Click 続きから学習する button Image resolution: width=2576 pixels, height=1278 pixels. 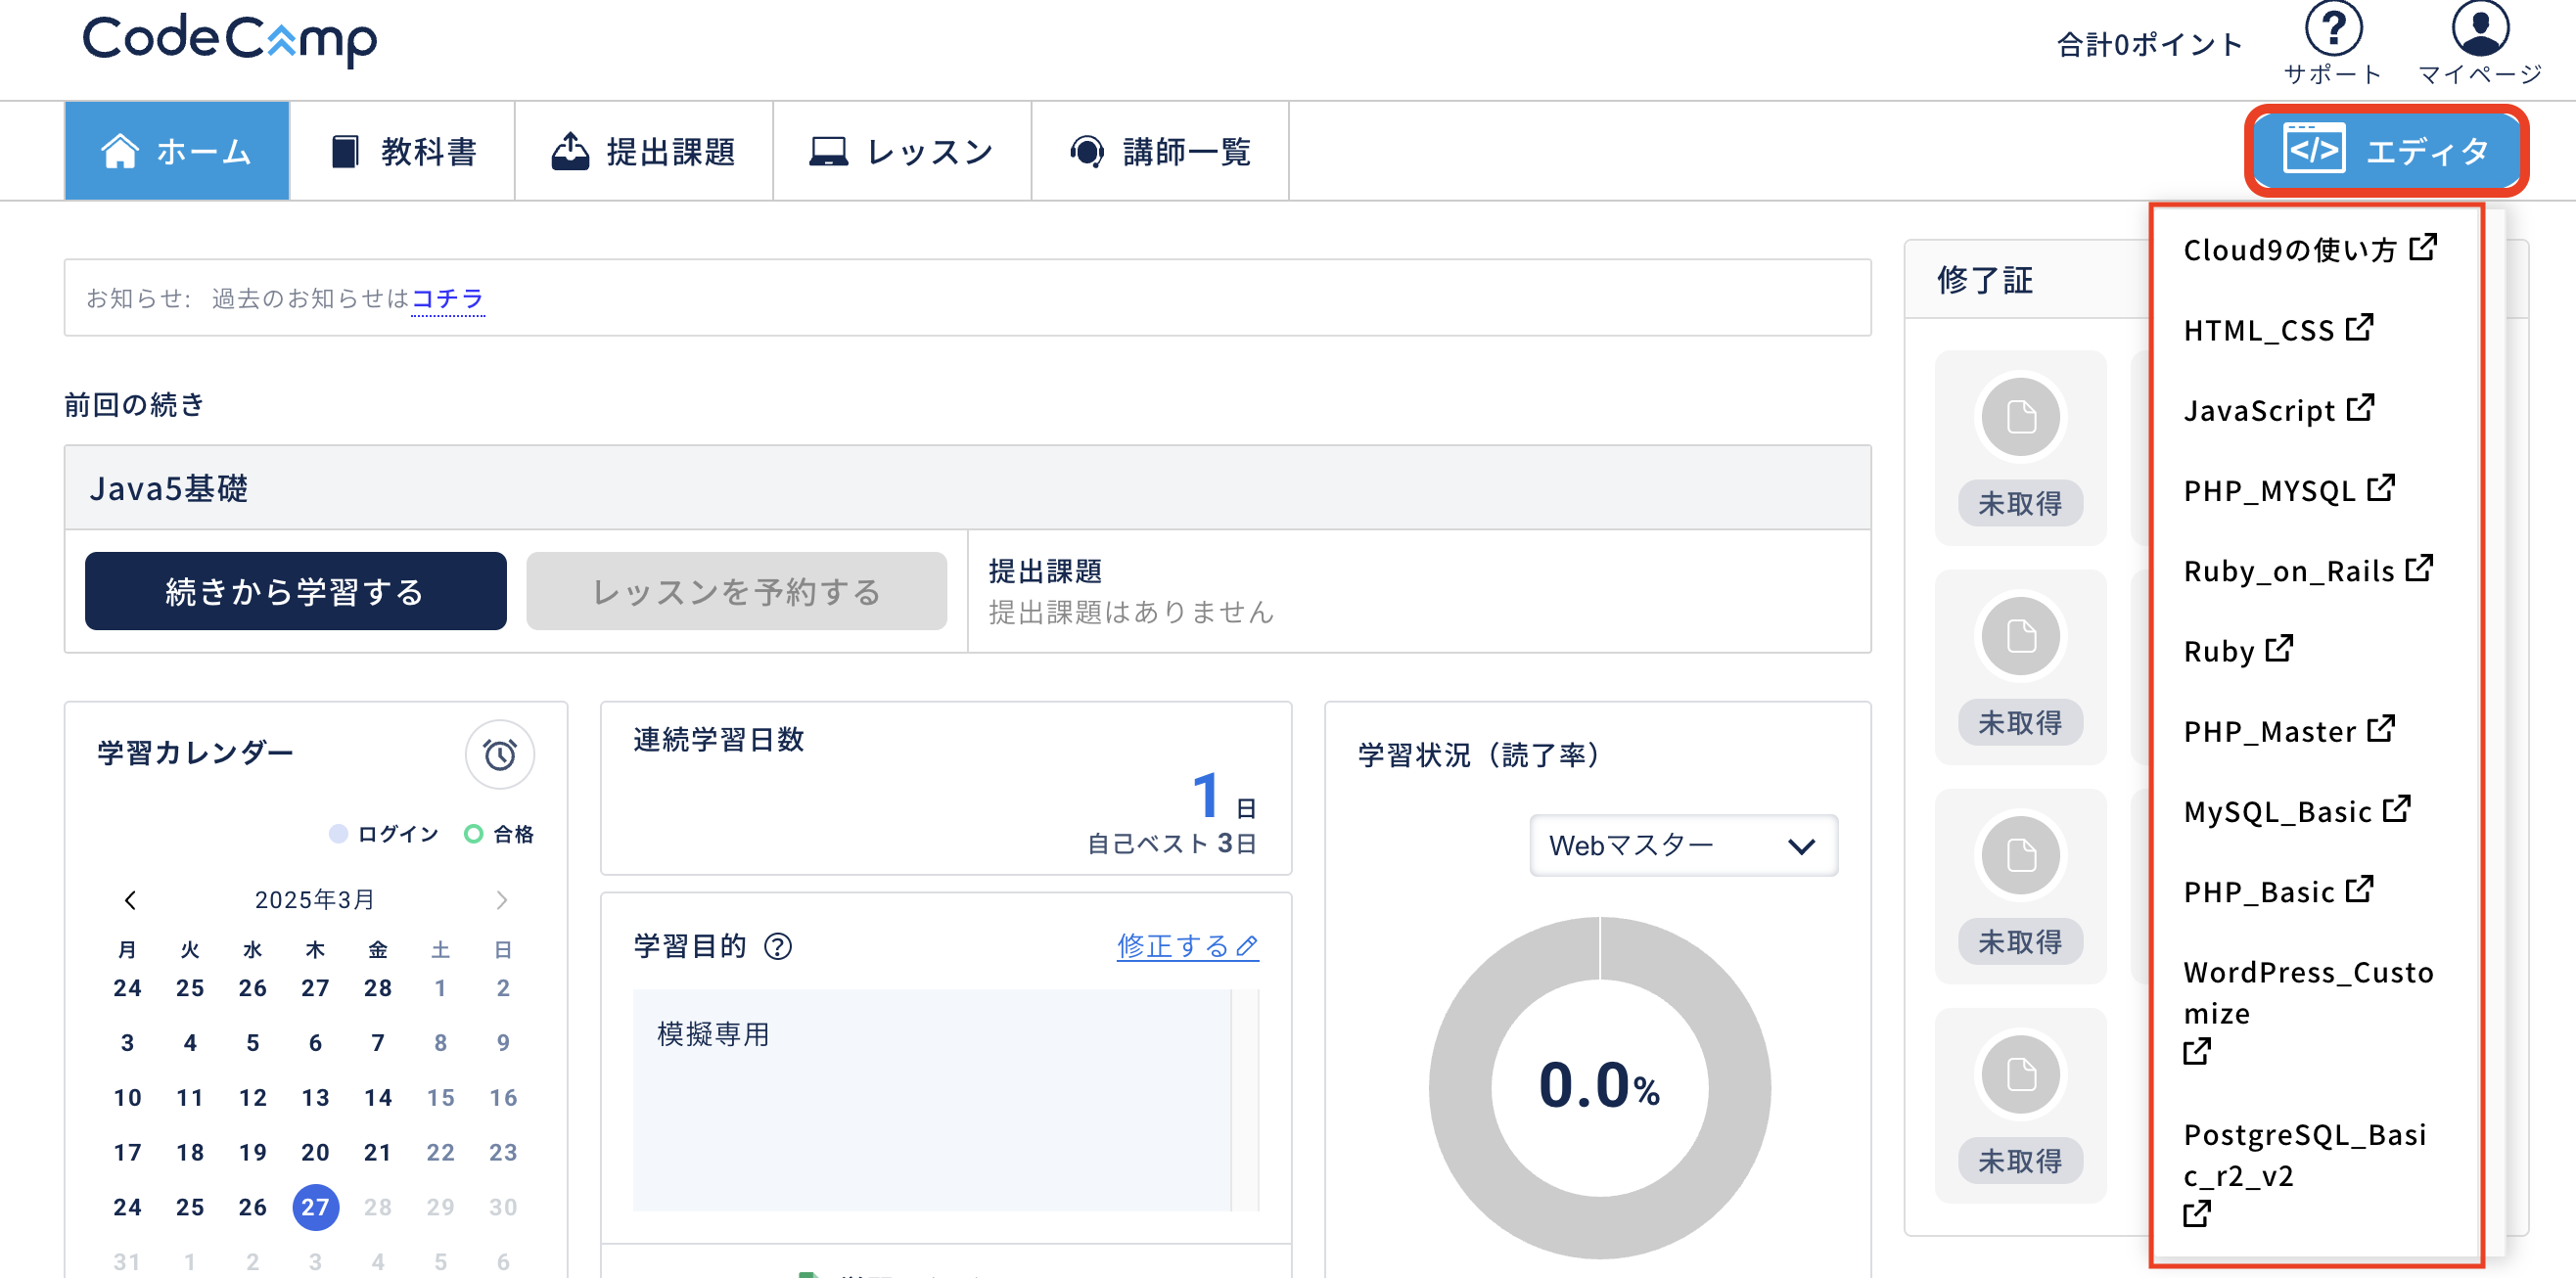[295, 591]
